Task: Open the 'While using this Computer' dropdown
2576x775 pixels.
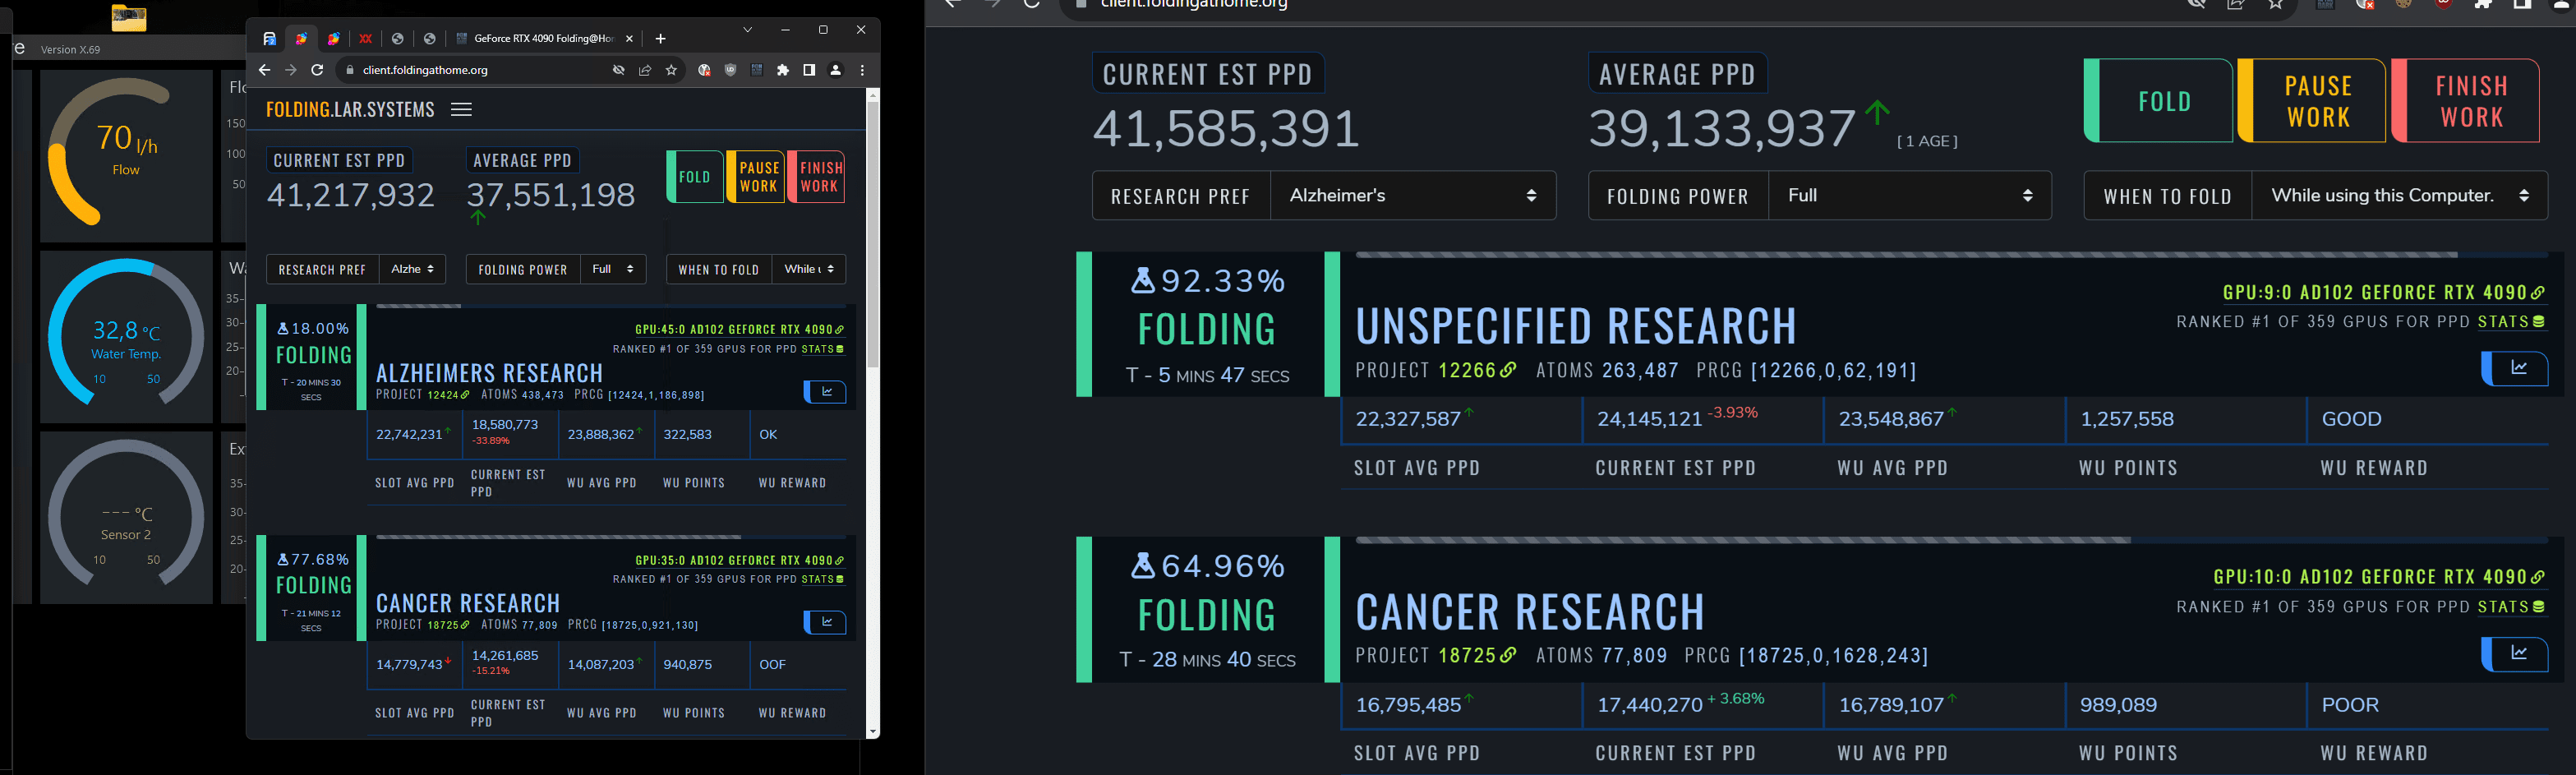Action: pyautogui.click(x=2398, y=196)
